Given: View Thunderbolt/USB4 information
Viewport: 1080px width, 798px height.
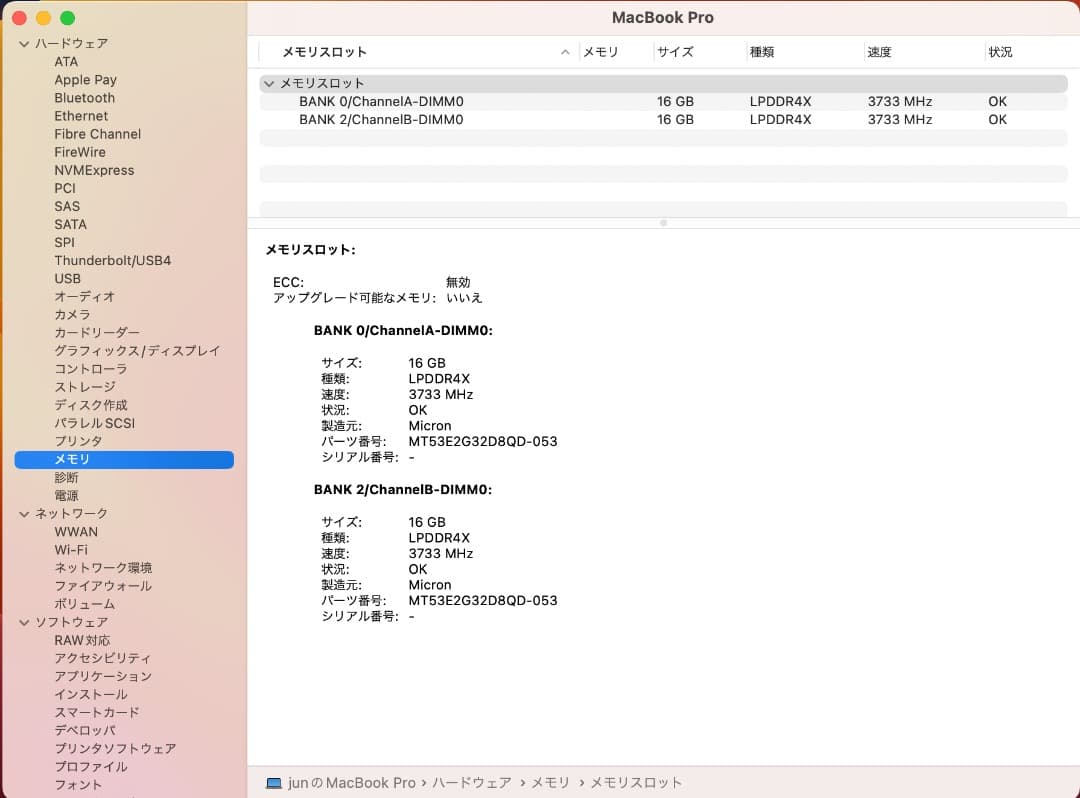Looking at the screenshot, I should tap(113, 260).
